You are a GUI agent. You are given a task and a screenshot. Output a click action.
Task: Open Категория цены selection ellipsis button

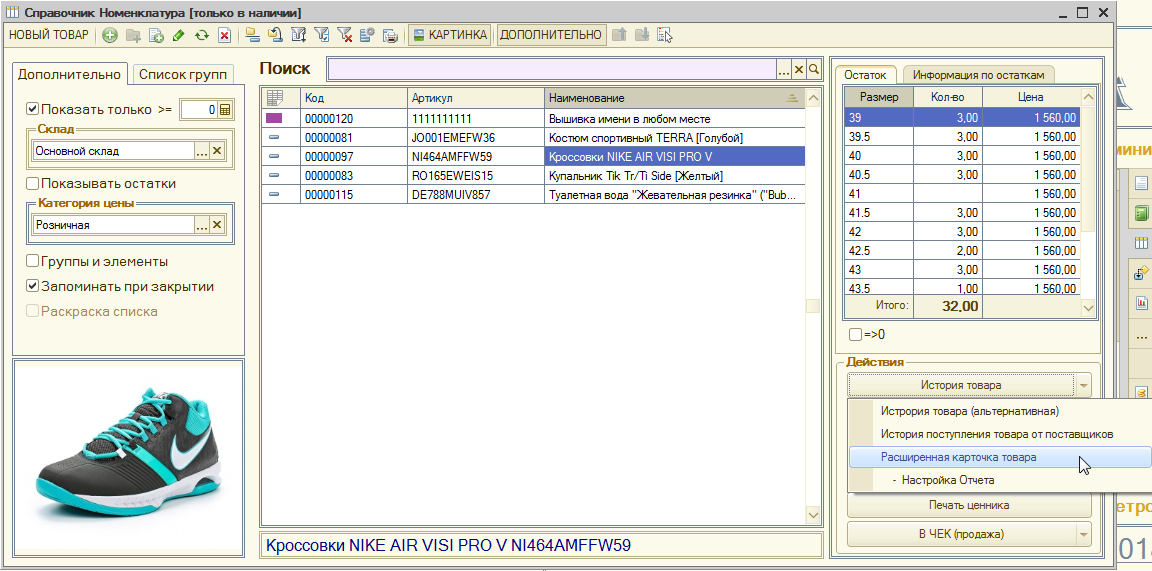pyautogui.click(x=202, y=225)
